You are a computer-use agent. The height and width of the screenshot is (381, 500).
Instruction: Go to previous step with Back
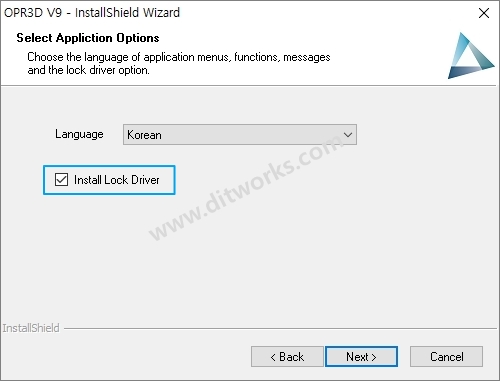pyautogui.click(x=287, y=357)
